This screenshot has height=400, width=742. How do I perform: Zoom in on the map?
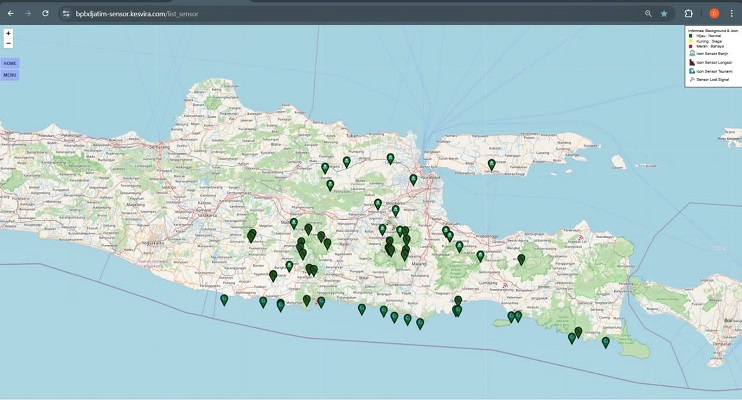[8, 33]
